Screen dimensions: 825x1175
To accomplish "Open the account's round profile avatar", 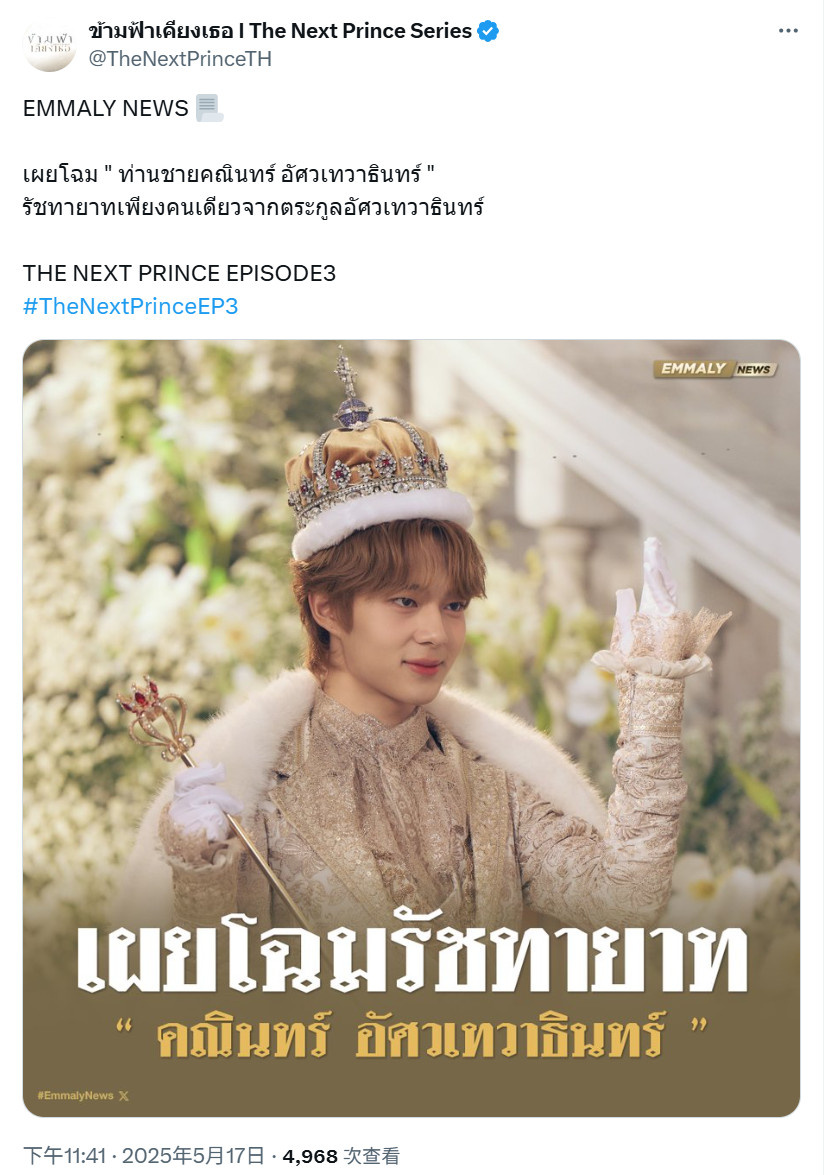I will coord(49,45).
